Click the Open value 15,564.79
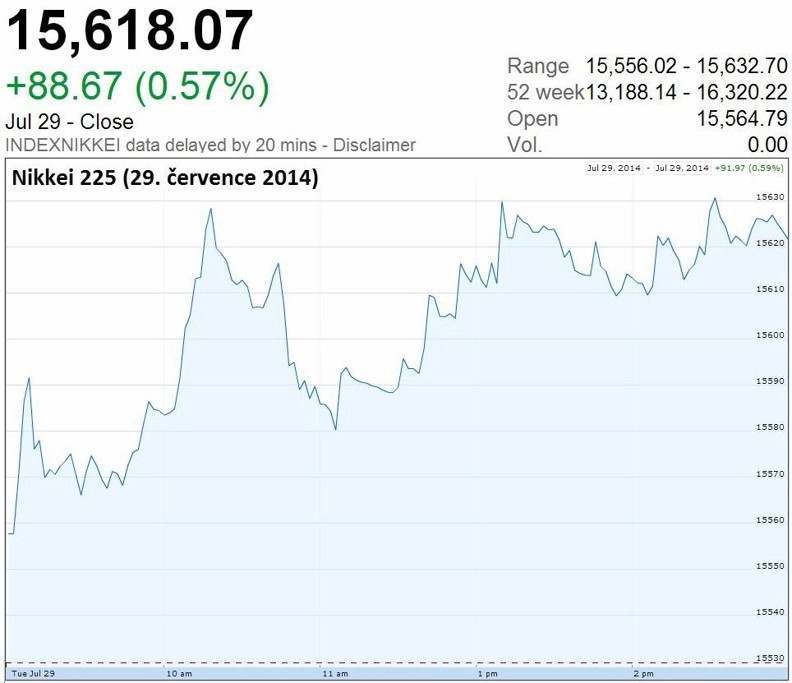Viewport: 792px width, 683px height. click(742, 119)
